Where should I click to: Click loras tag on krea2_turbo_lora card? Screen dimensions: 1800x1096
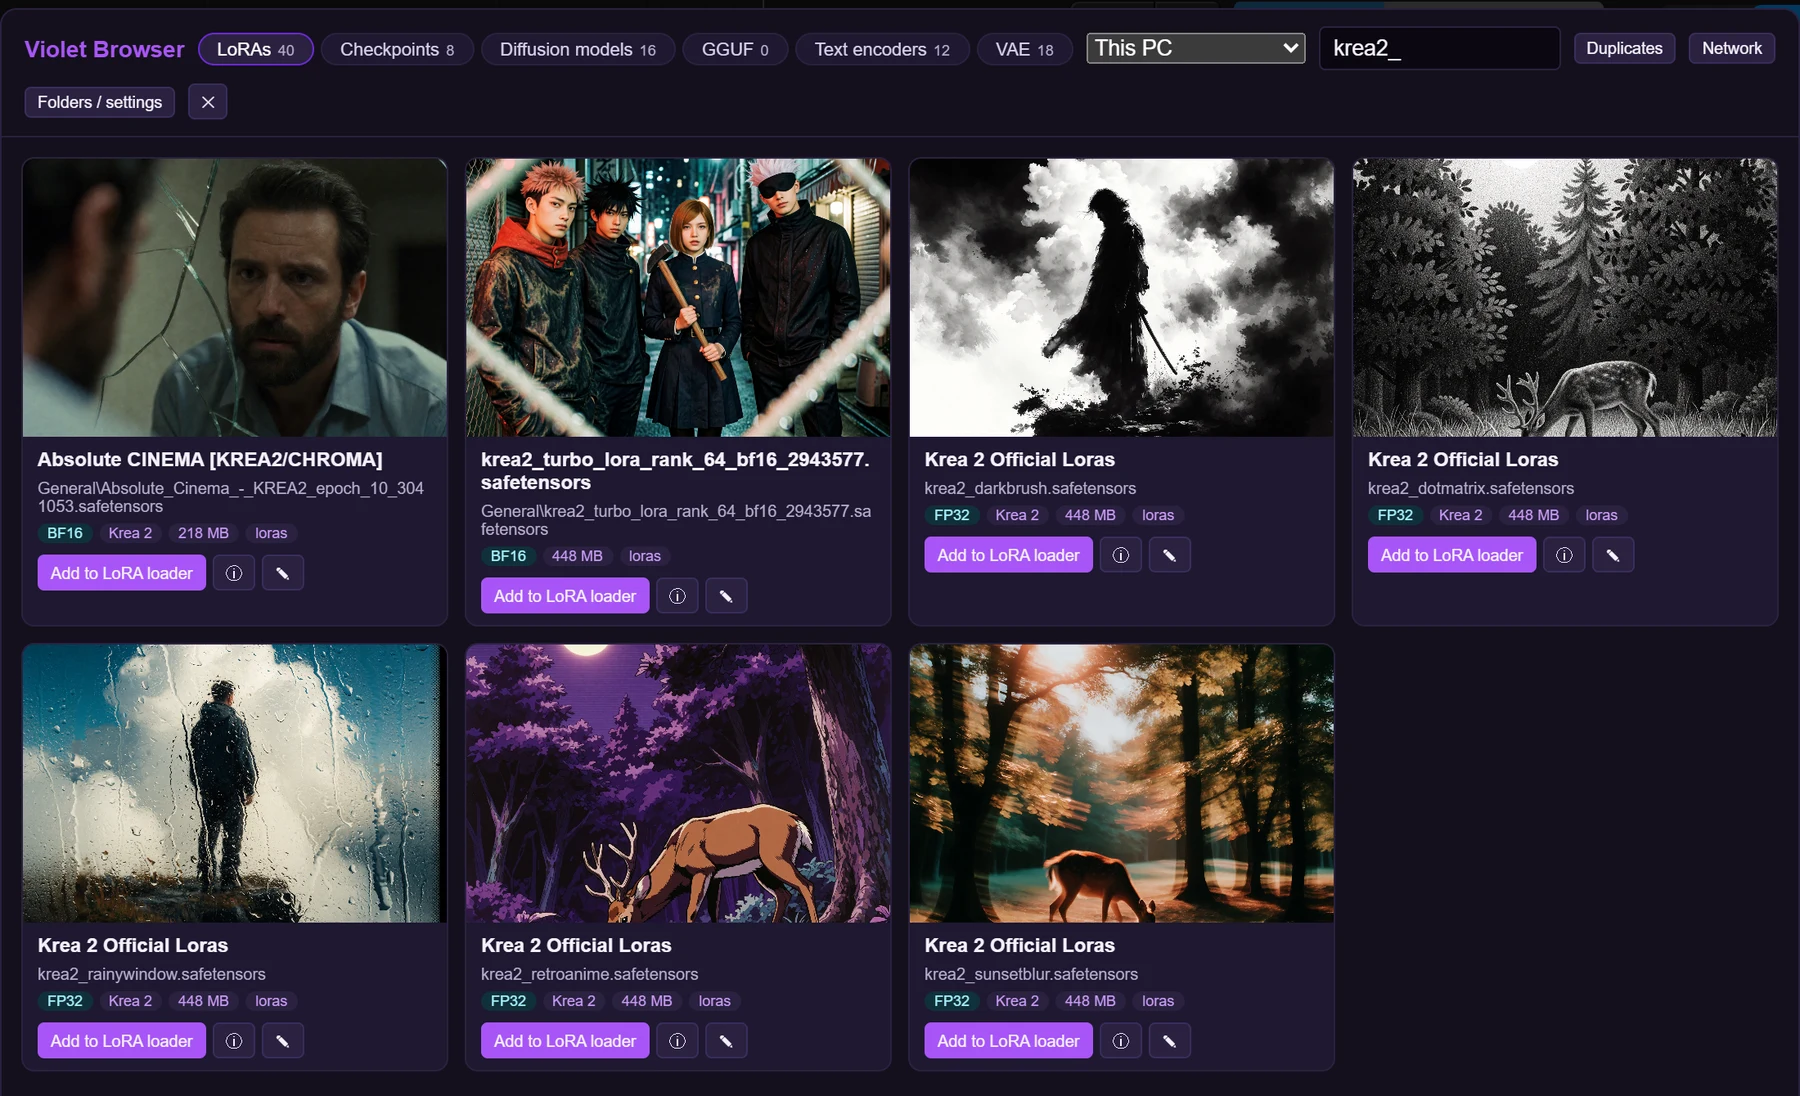[645, 556]
